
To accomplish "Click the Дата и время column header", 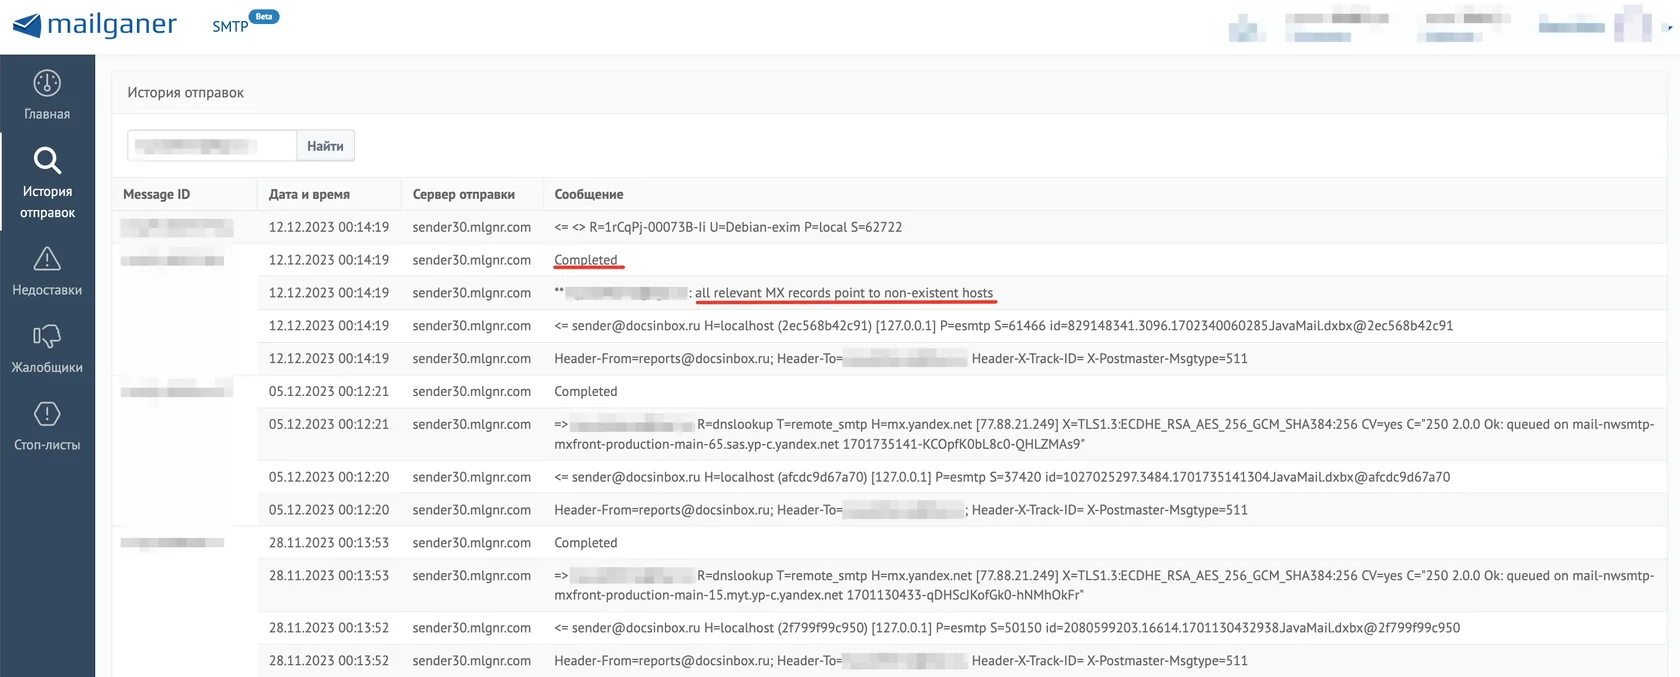I will point(309,194).
